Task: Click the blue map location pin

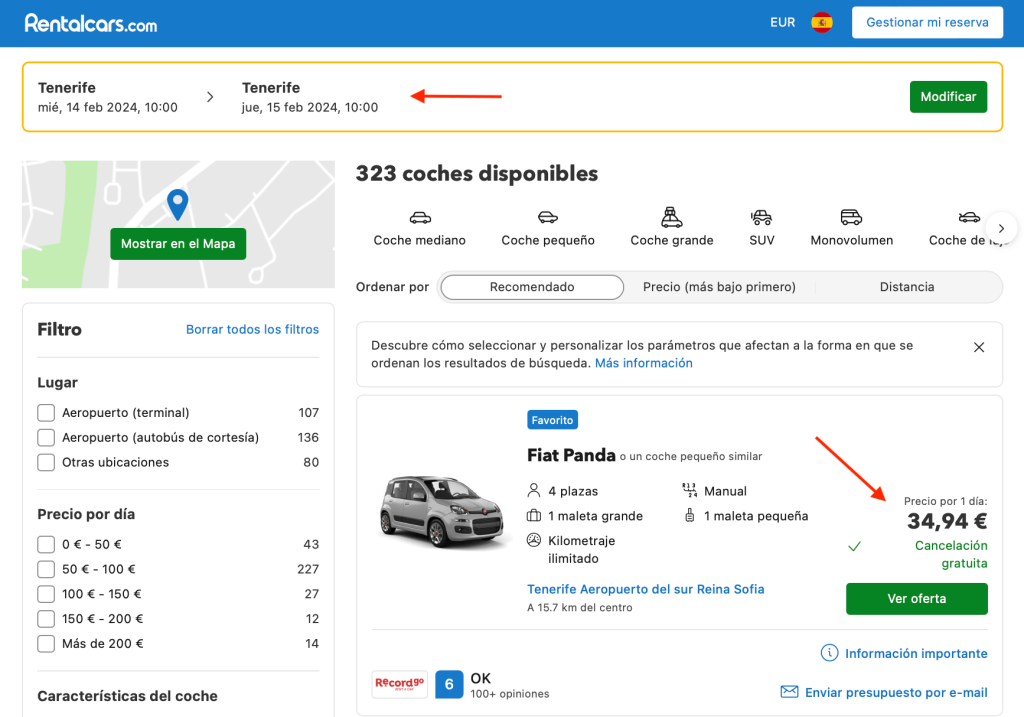Action: click(x=178, y=204)
